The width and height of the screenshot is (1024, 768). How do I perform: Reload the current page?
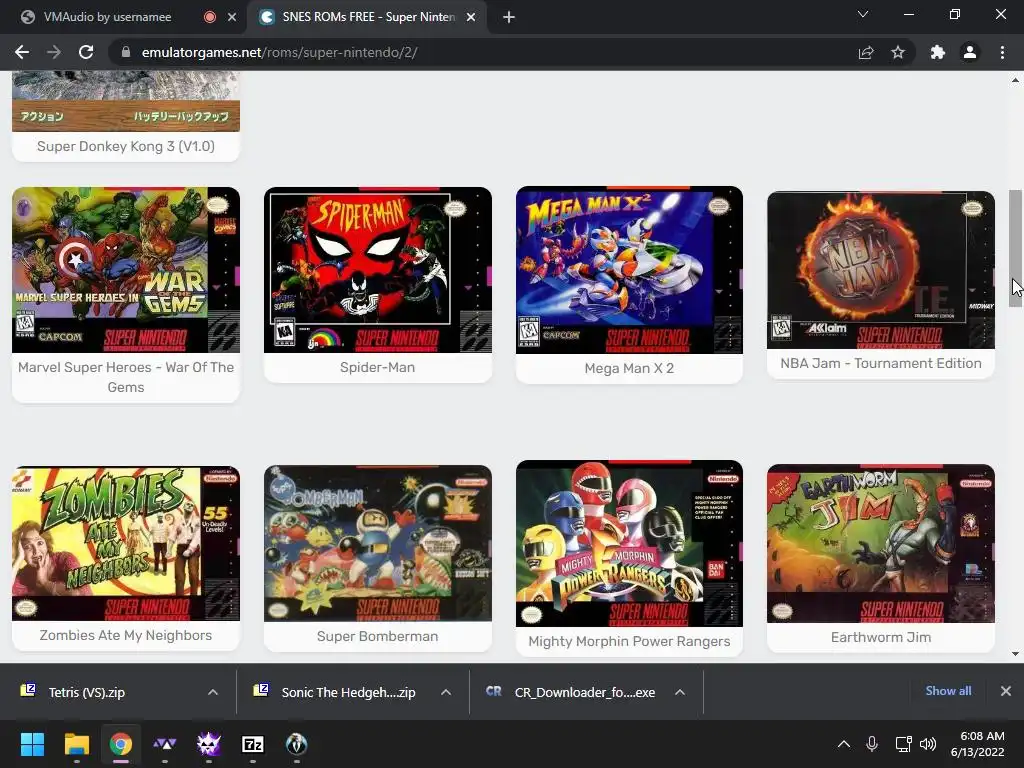(x=86, y=52)
